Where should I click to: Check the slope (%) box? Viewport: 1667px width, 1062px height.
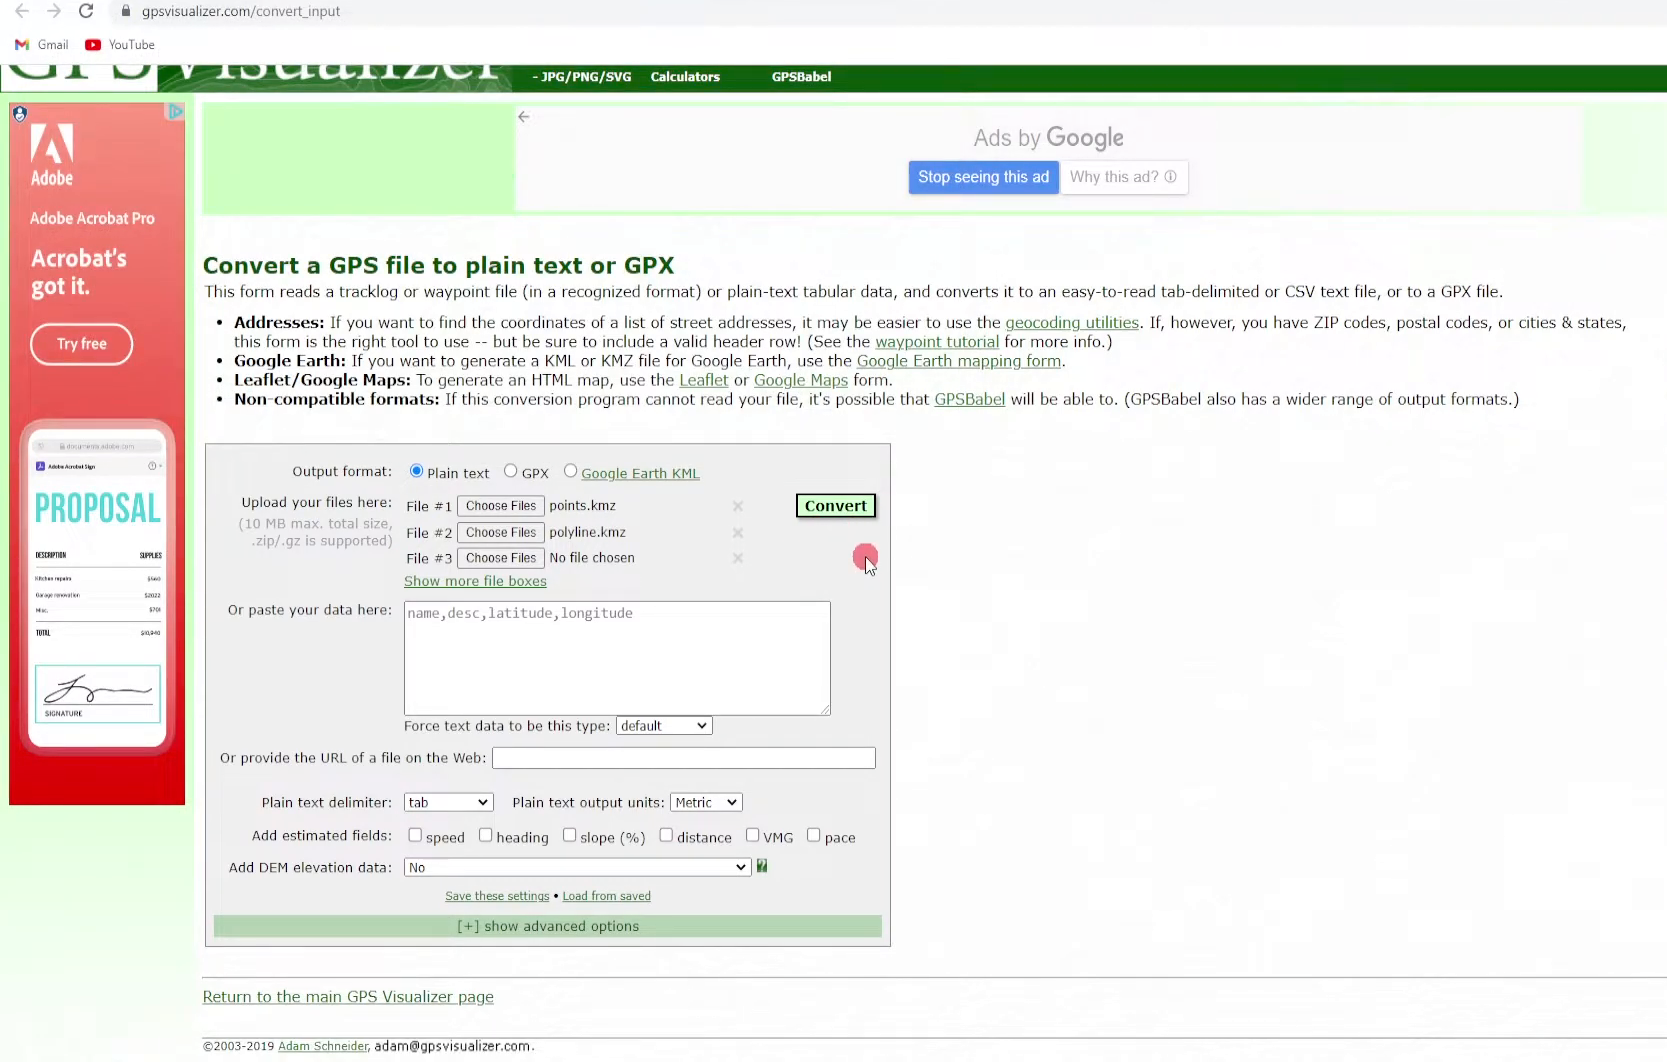569,835
